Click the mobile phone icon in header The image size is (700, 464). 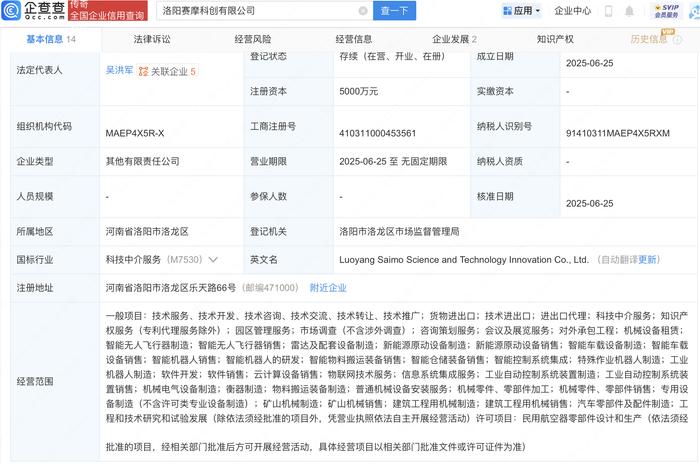[x=608, y=11]
